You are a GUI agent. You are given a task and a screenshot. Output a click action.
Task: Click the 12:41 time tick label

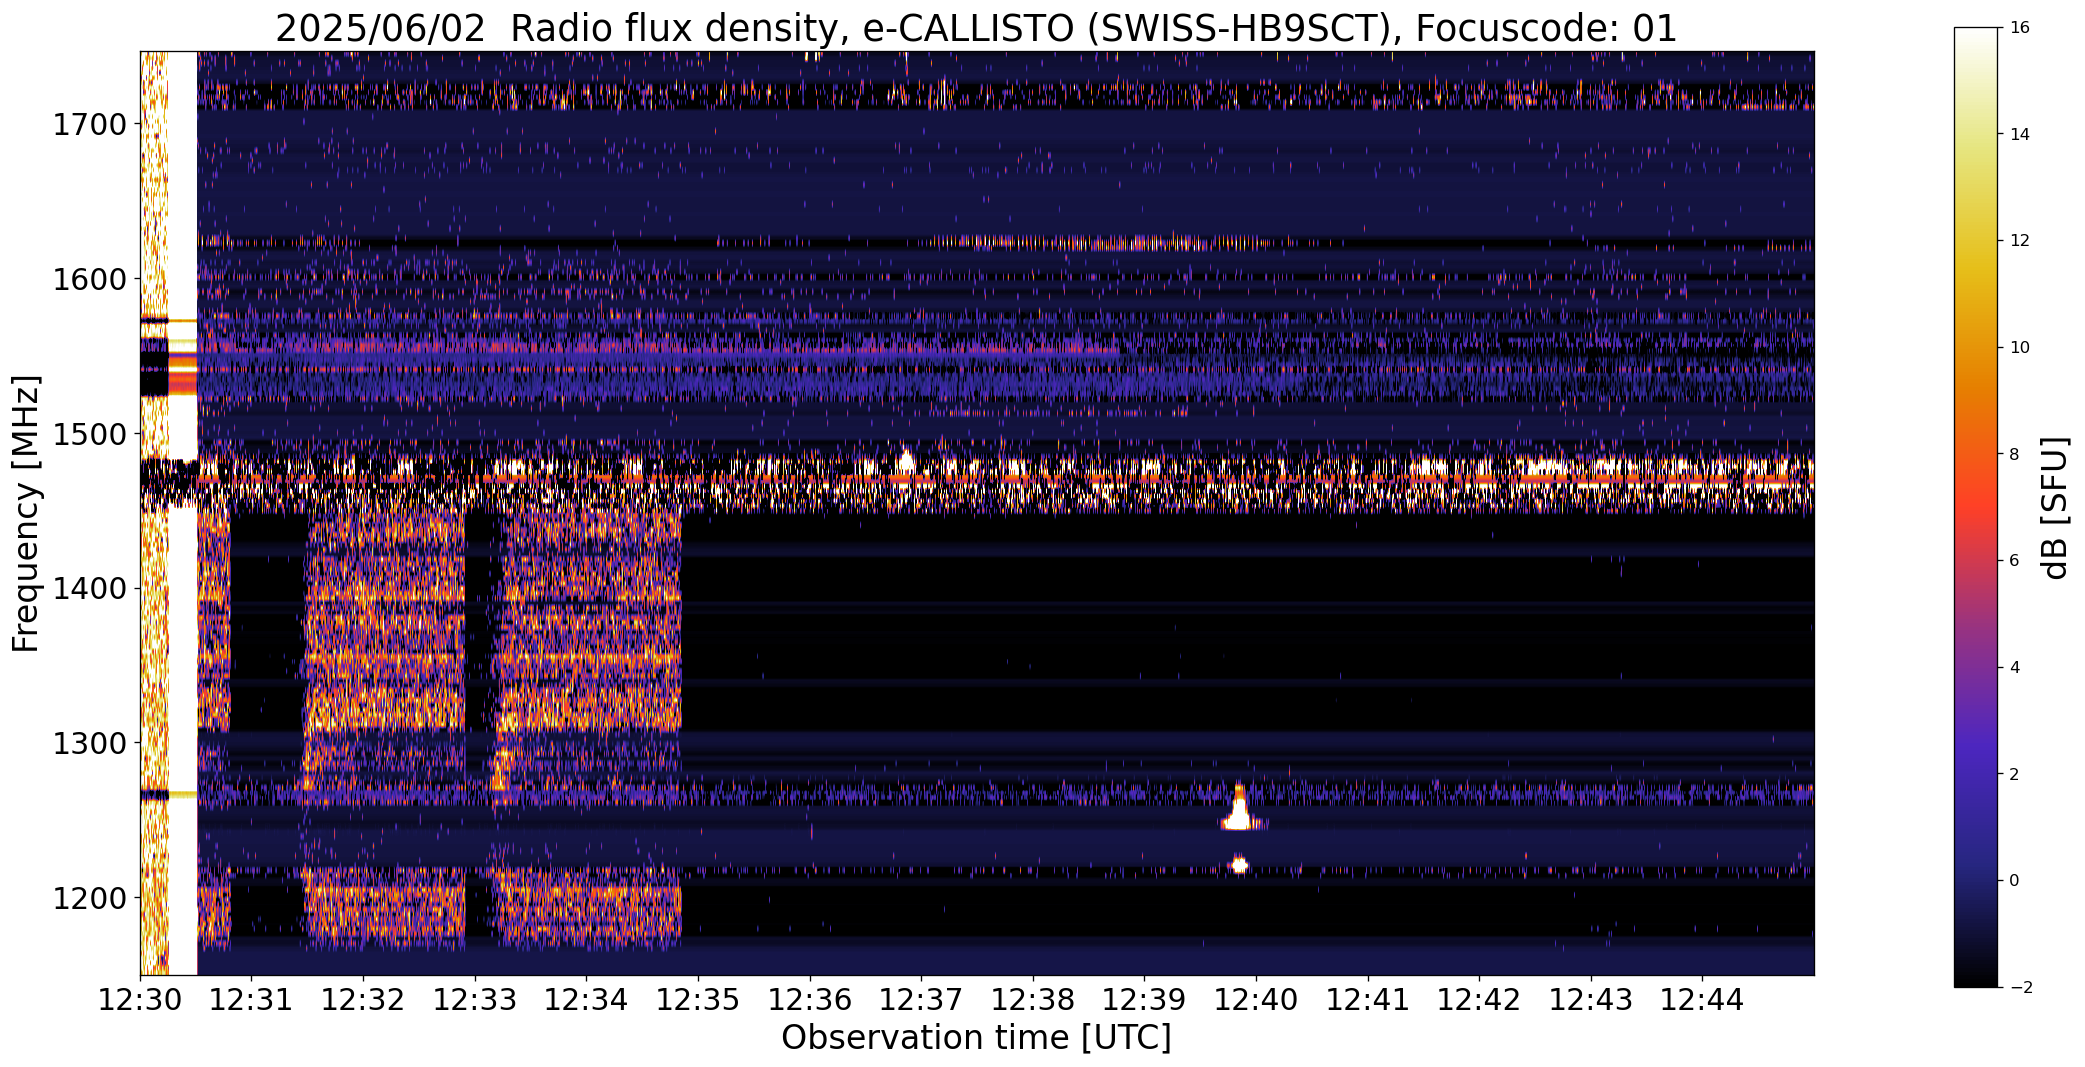1368,1000
